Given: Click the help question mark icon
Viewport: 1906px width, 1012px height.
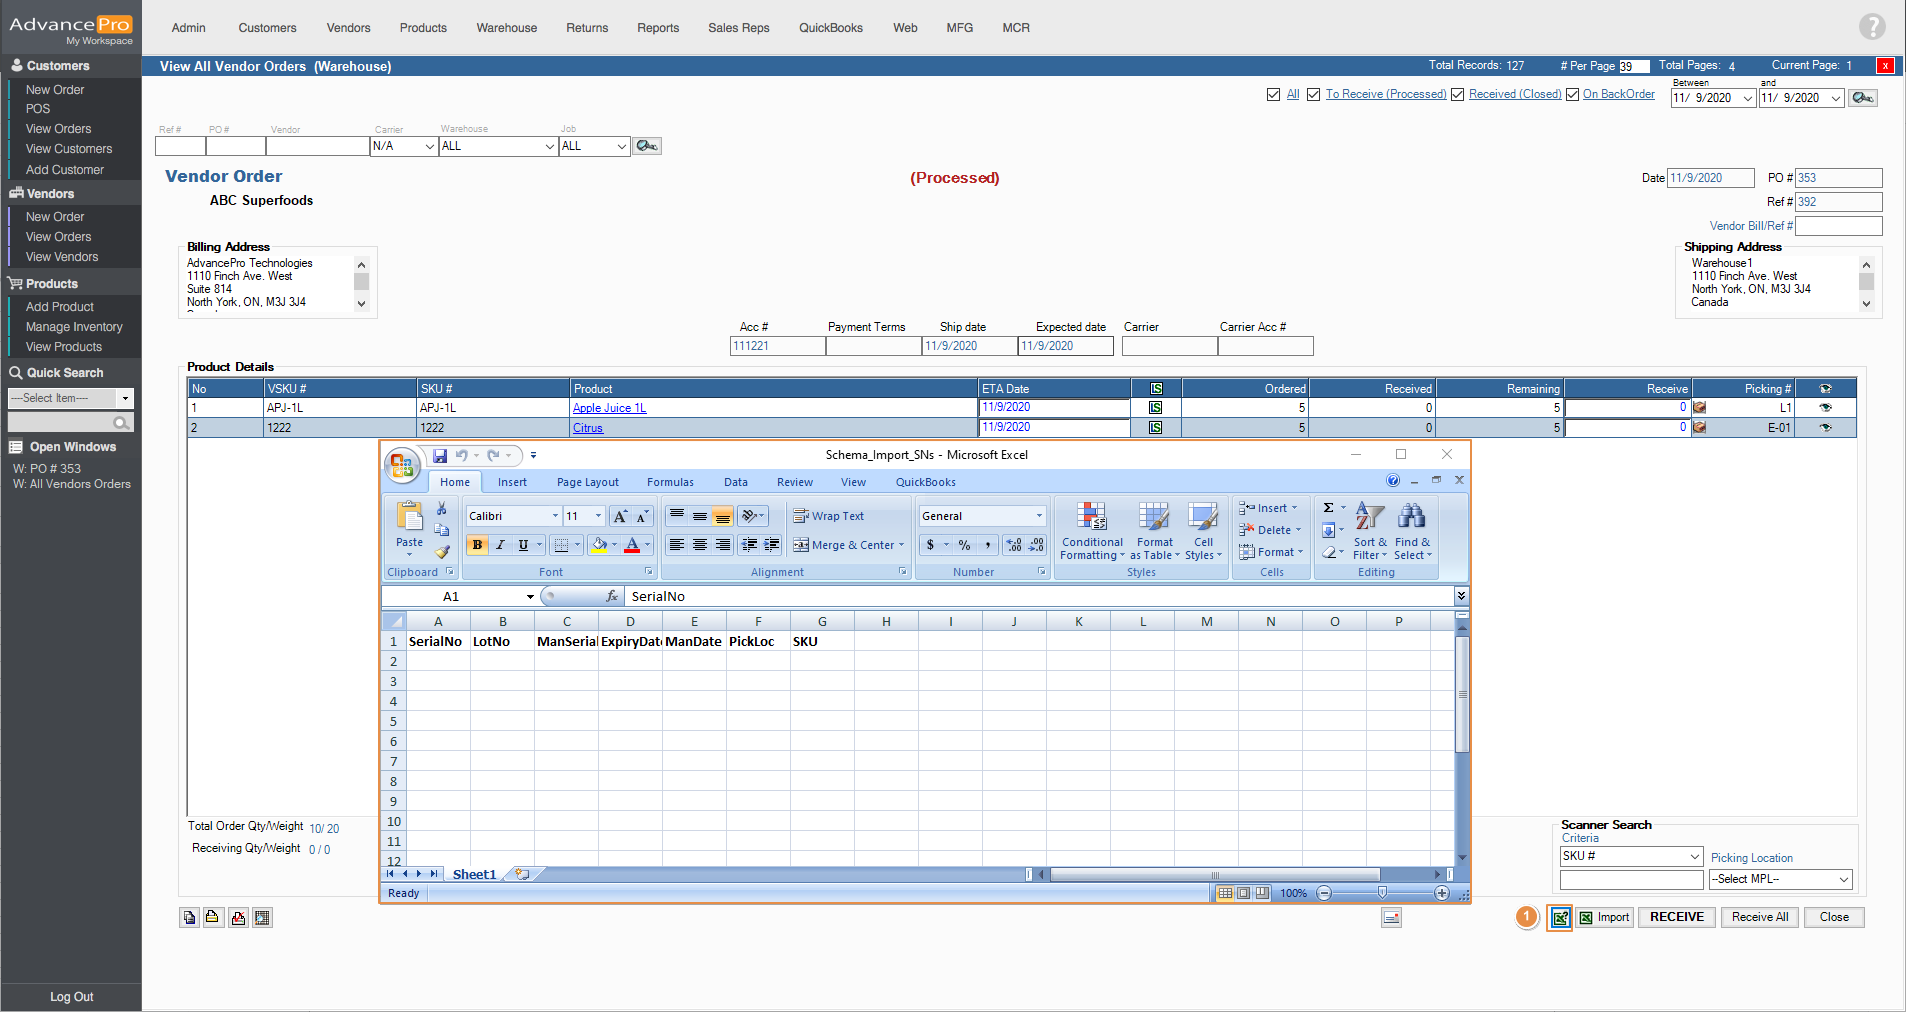Looking at the screenshot, I should point(1871,27).
